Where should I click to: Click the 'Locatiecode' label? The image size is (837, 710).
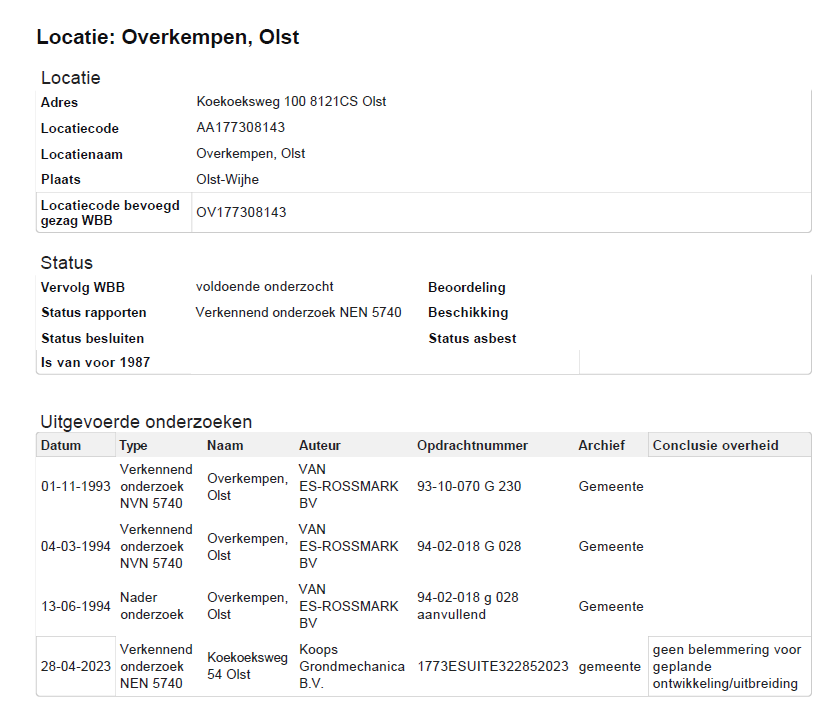click(x=80, y=129)
